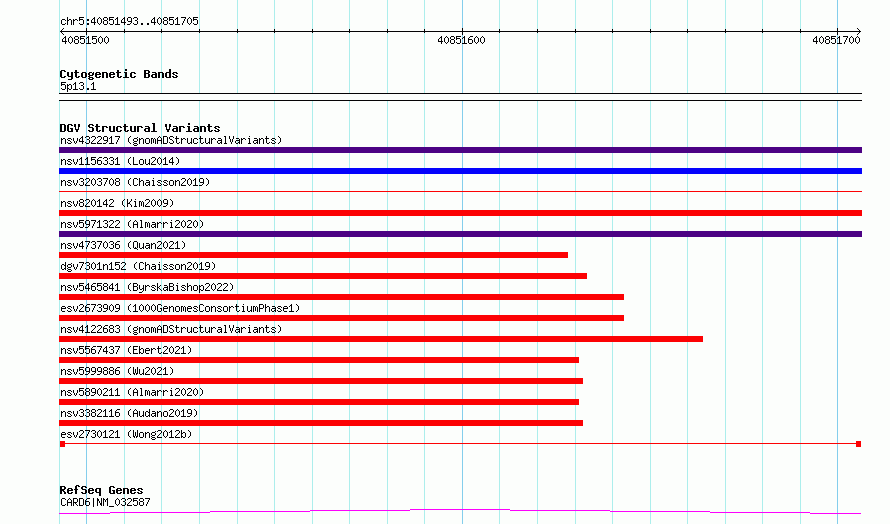The height and width of the screenshot is (524, 890).
Task: Click the Cytogenetic Bands track title
Action: (x=119, y=74)
